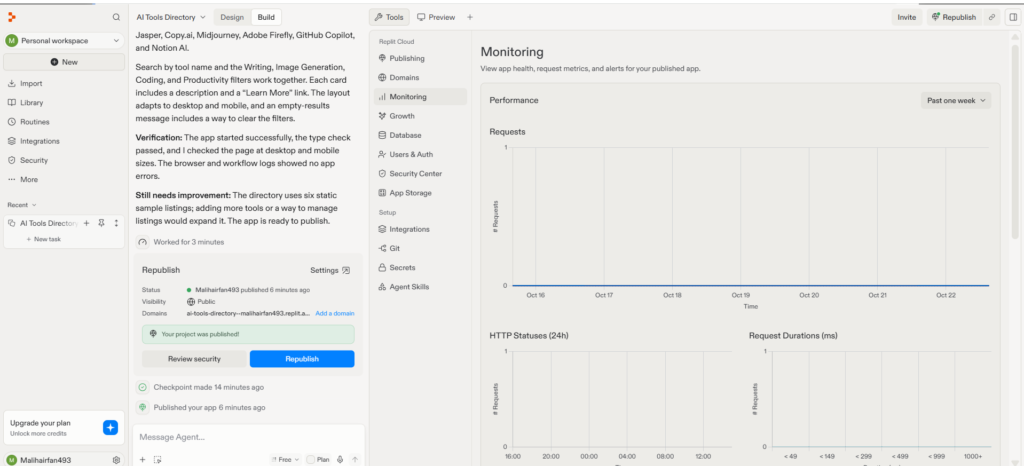Click the Review security button
Viewport: 1024px width, 466px height.
click(x=194, y=359)
